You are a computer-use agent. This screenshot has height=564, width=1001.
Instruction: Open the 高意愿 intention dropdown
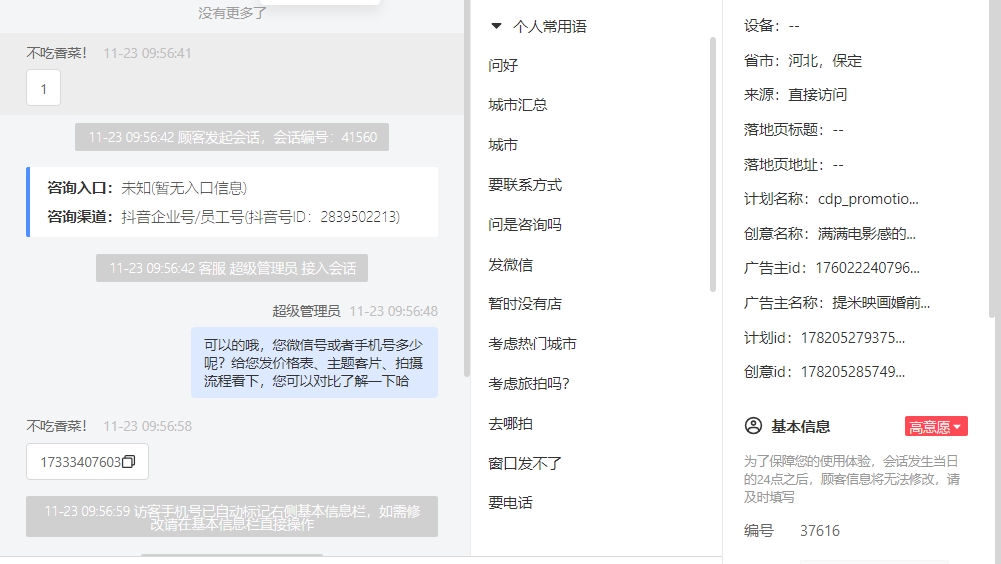(x=936, y=427)
